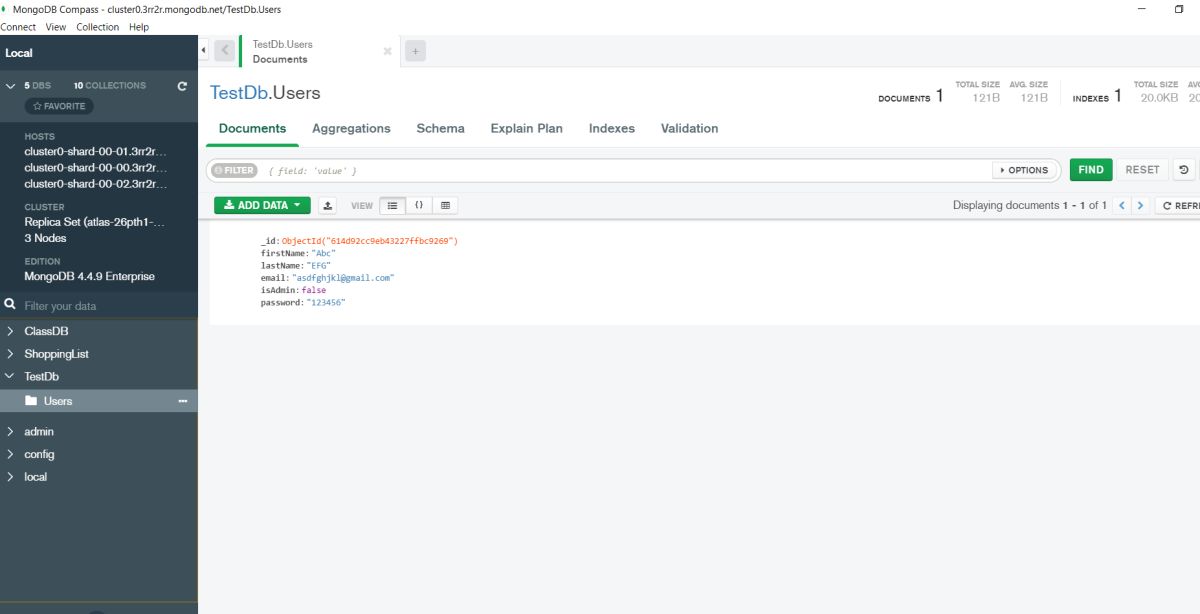Switch to the Indexes tab
The image size is (1200, 614).
612,129
